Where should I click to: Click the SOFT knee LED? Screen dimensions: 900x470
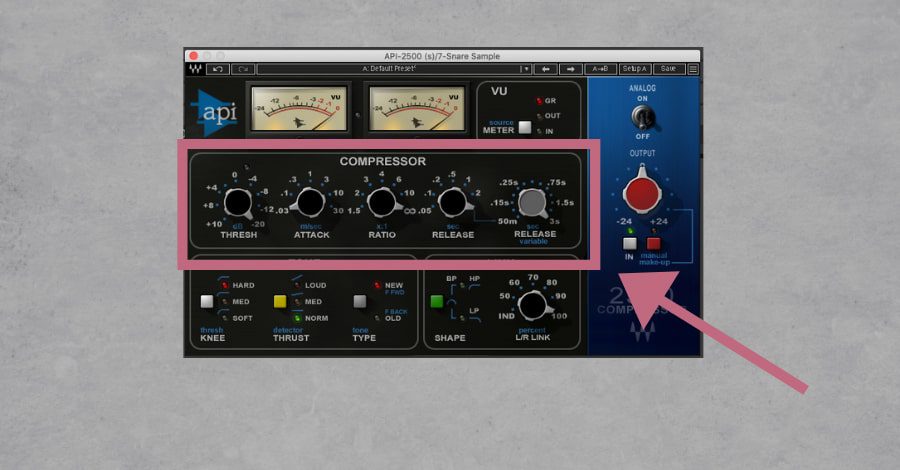coord(225,318)
